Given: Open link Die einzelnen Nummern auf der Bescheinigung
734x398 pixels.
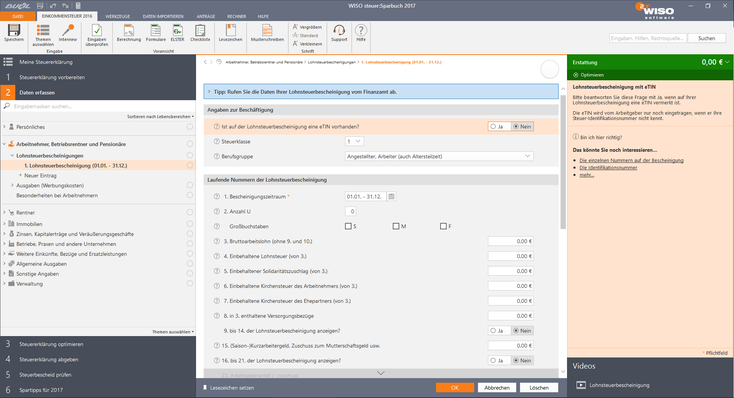Looking at the screenshot, I should click(x=631, y=160).
